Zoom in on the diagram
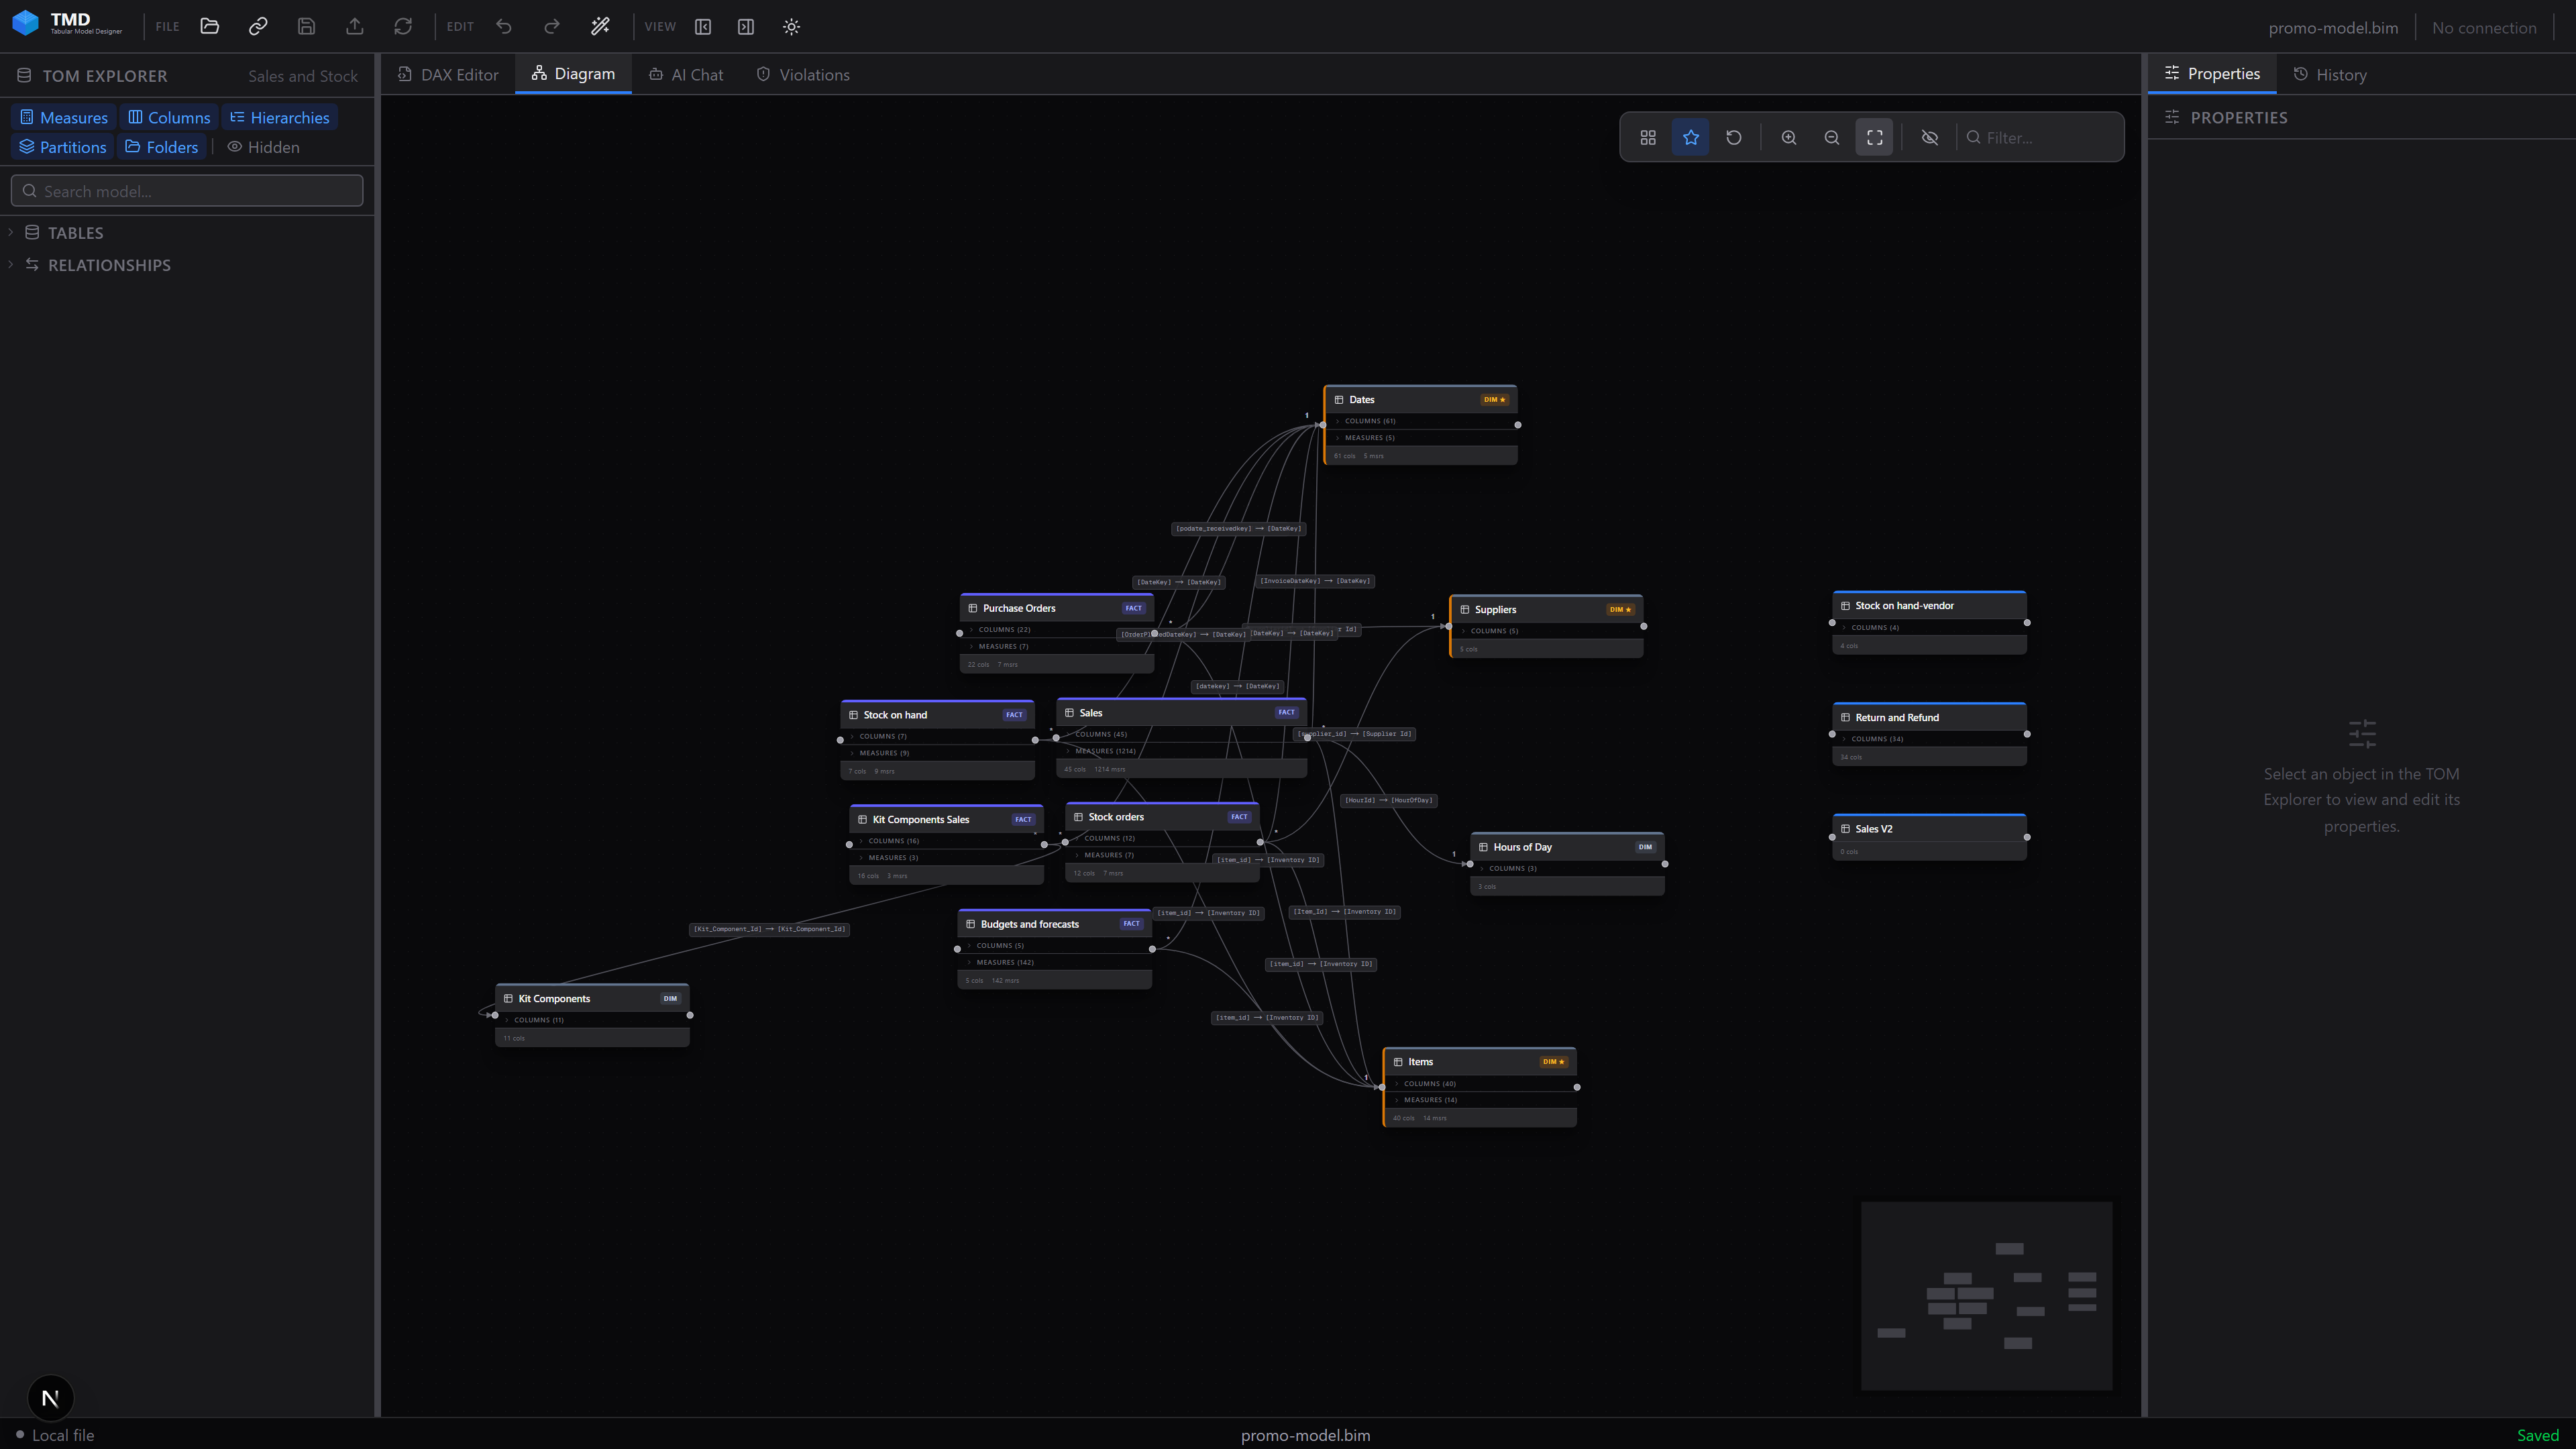 pos(1789,138)
